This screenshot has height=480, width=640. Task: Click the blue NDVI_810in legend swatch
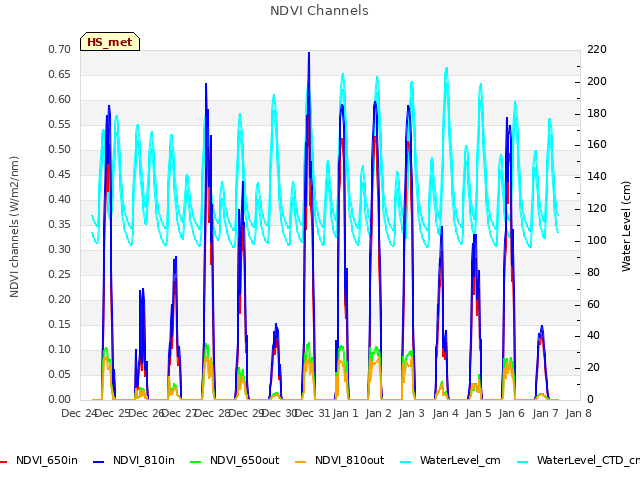(x=99, y=462)
